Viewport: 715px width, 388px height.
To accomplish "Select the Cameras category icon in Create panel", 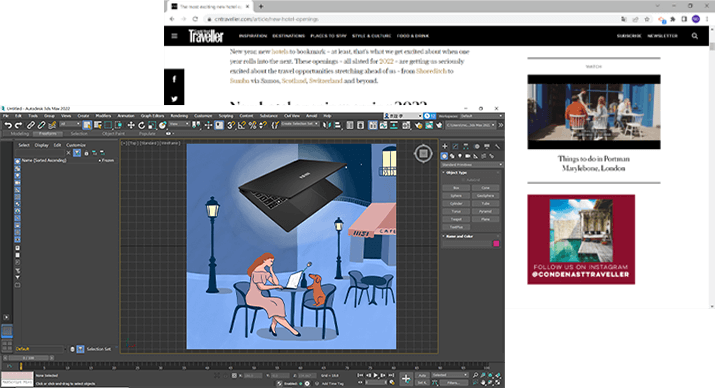I will 468,156.
